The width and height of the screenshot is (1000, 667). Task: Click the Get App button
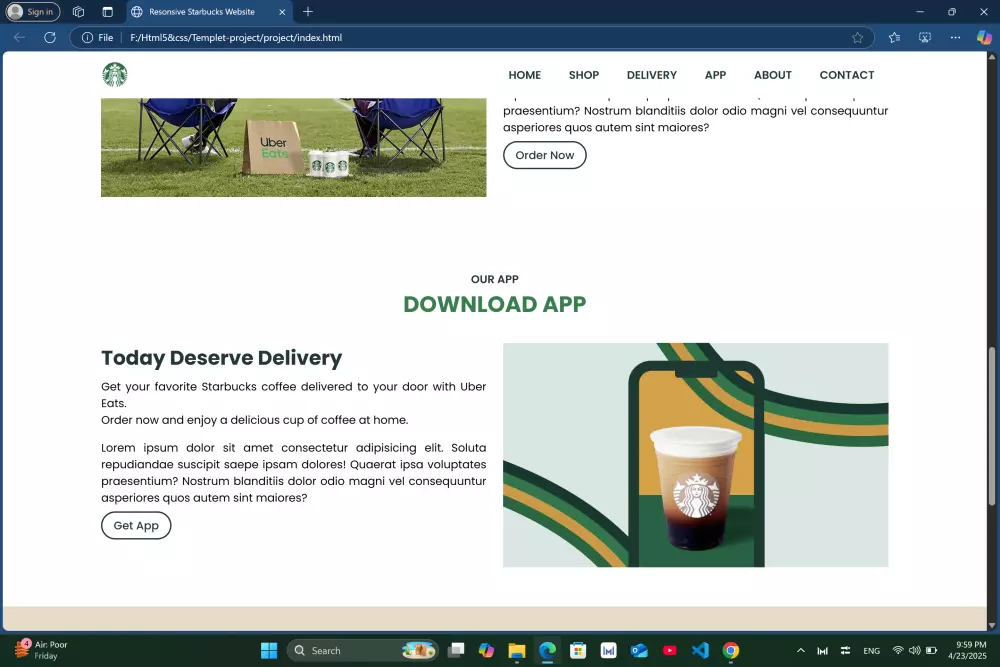(x=136, y=525)
